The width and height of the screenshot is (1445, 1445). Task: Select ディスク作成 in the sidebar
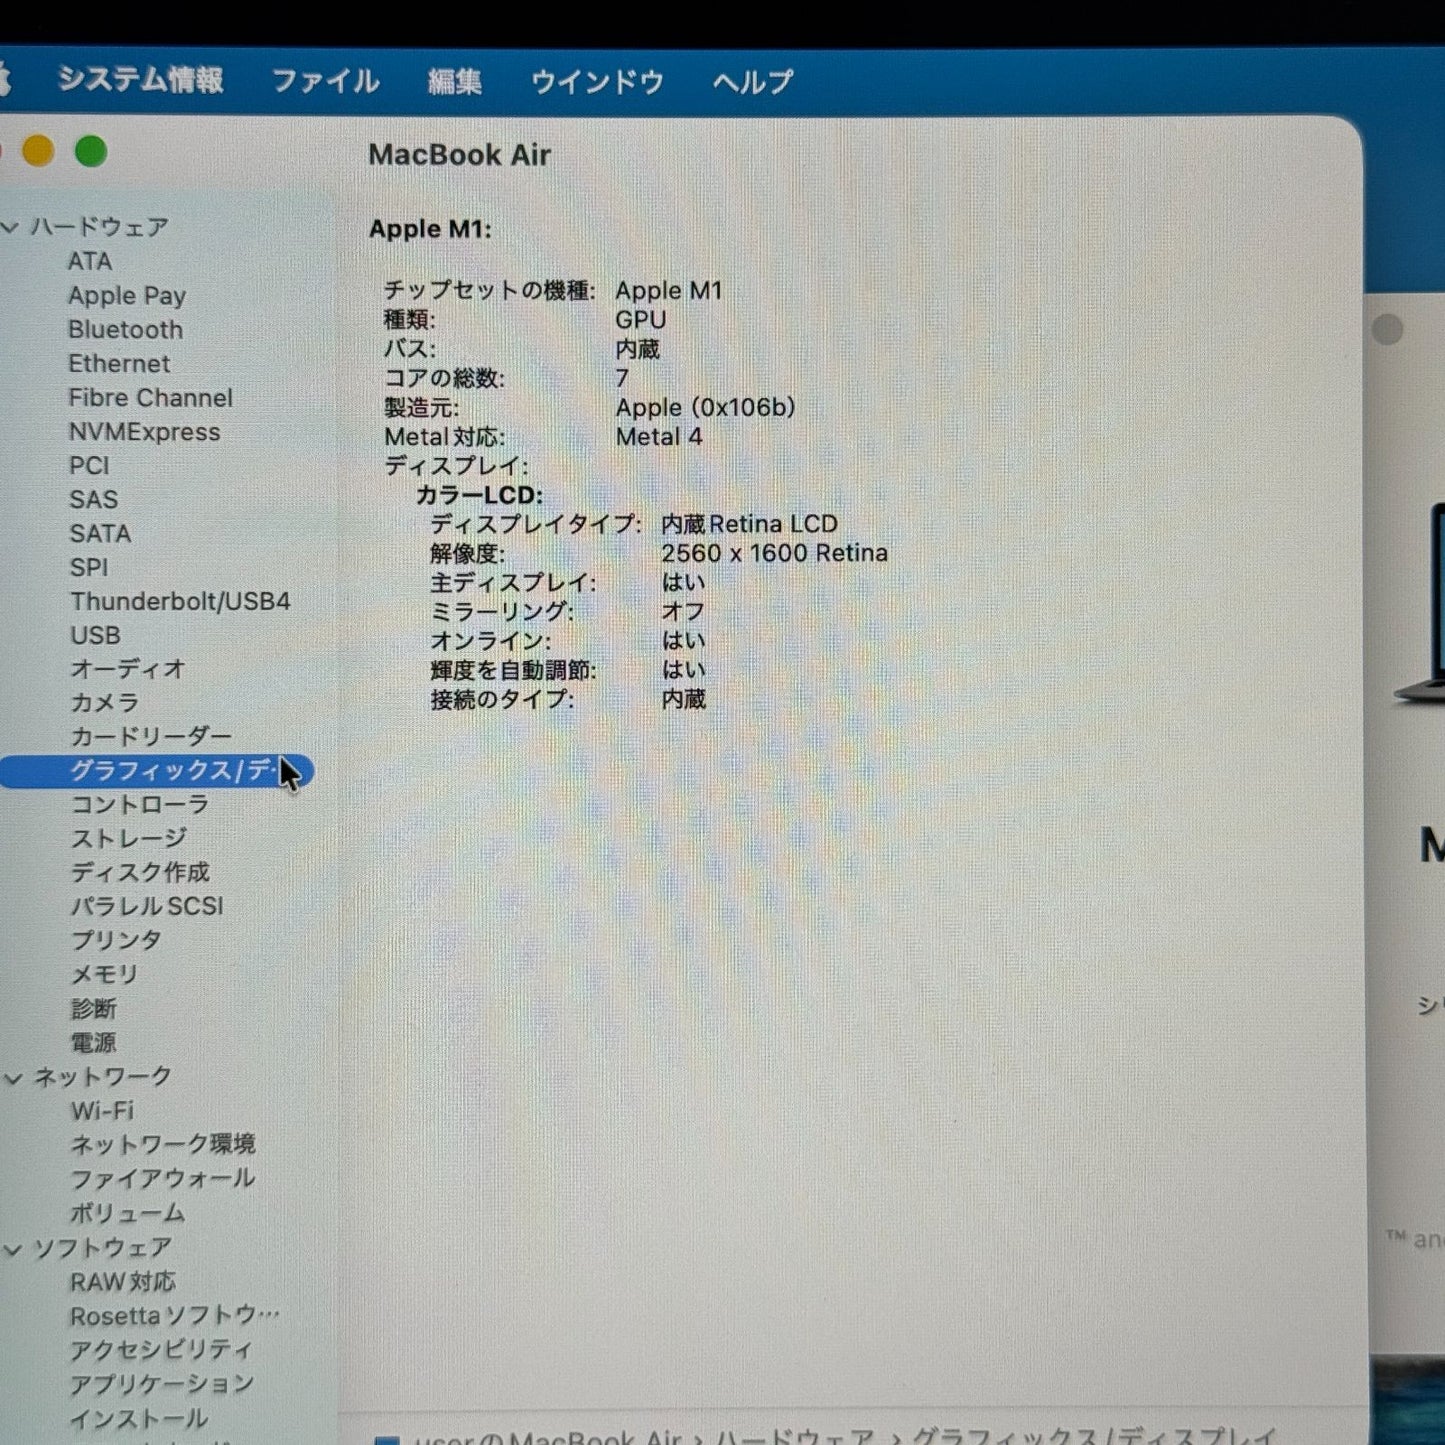point(140,873)
